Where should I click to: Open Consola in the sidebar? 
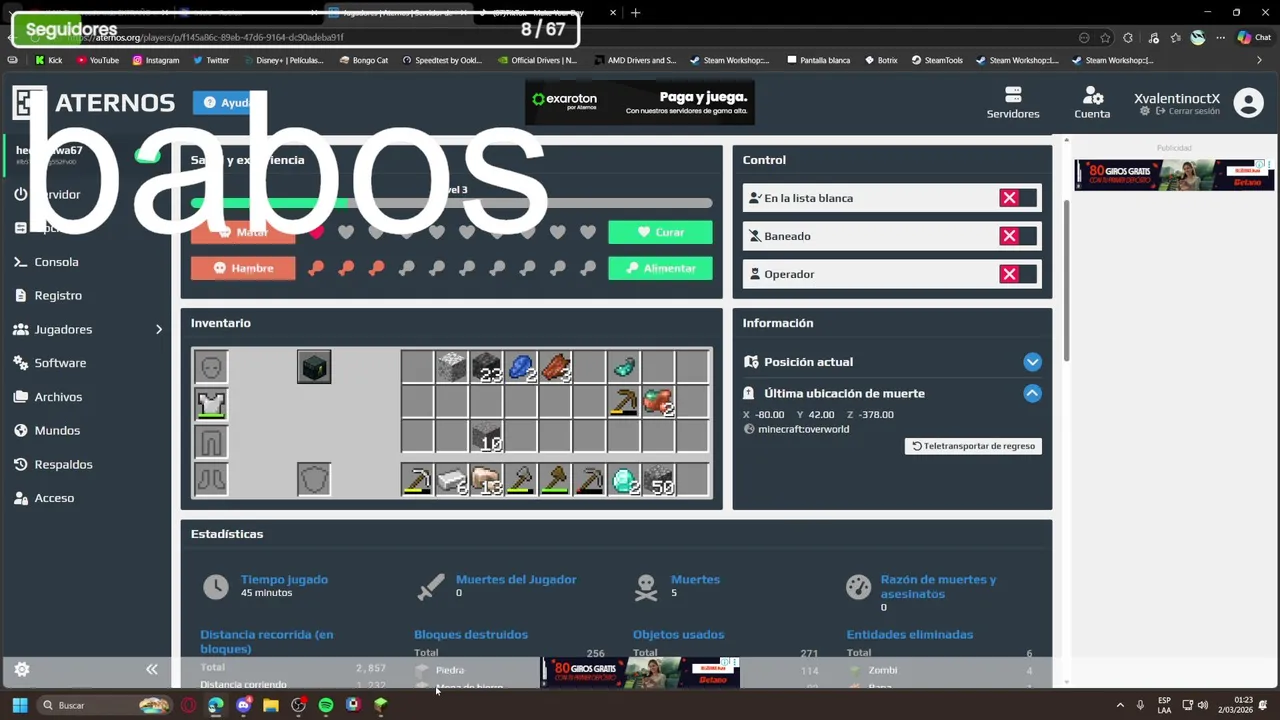(56, 262)
